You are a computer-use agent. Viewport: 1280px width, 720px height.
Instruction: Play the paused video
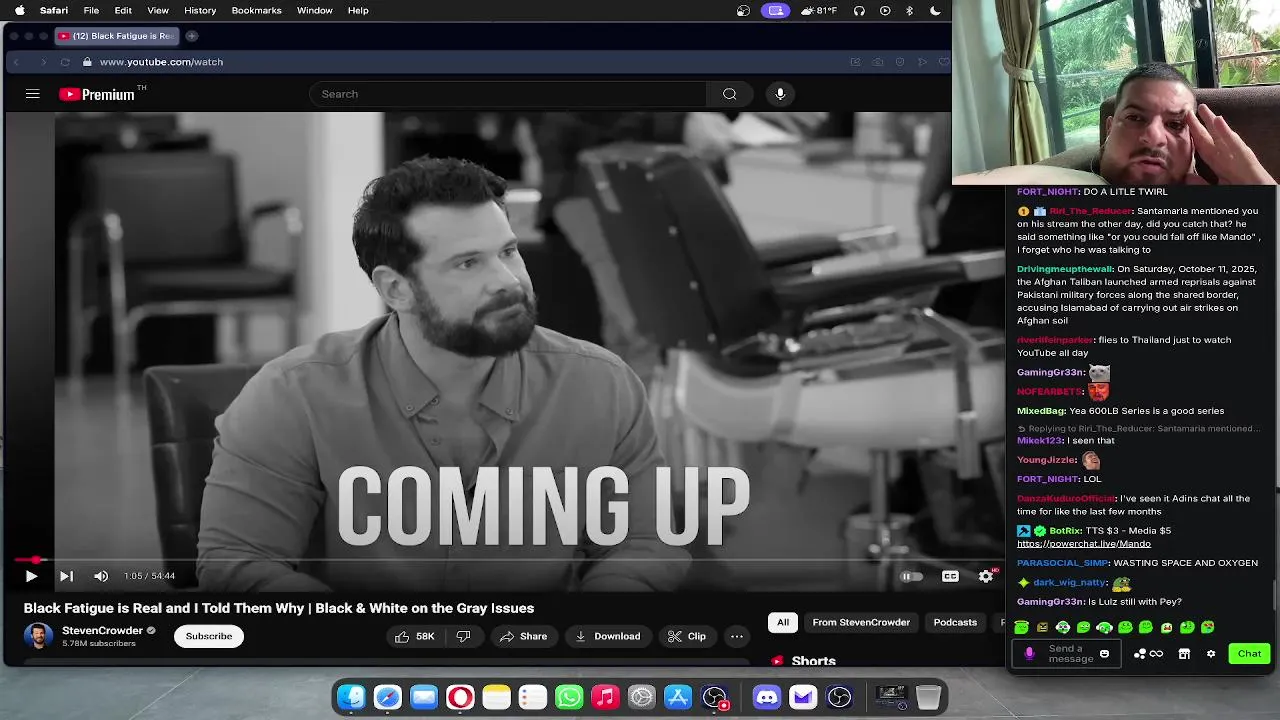coord(31,576)
